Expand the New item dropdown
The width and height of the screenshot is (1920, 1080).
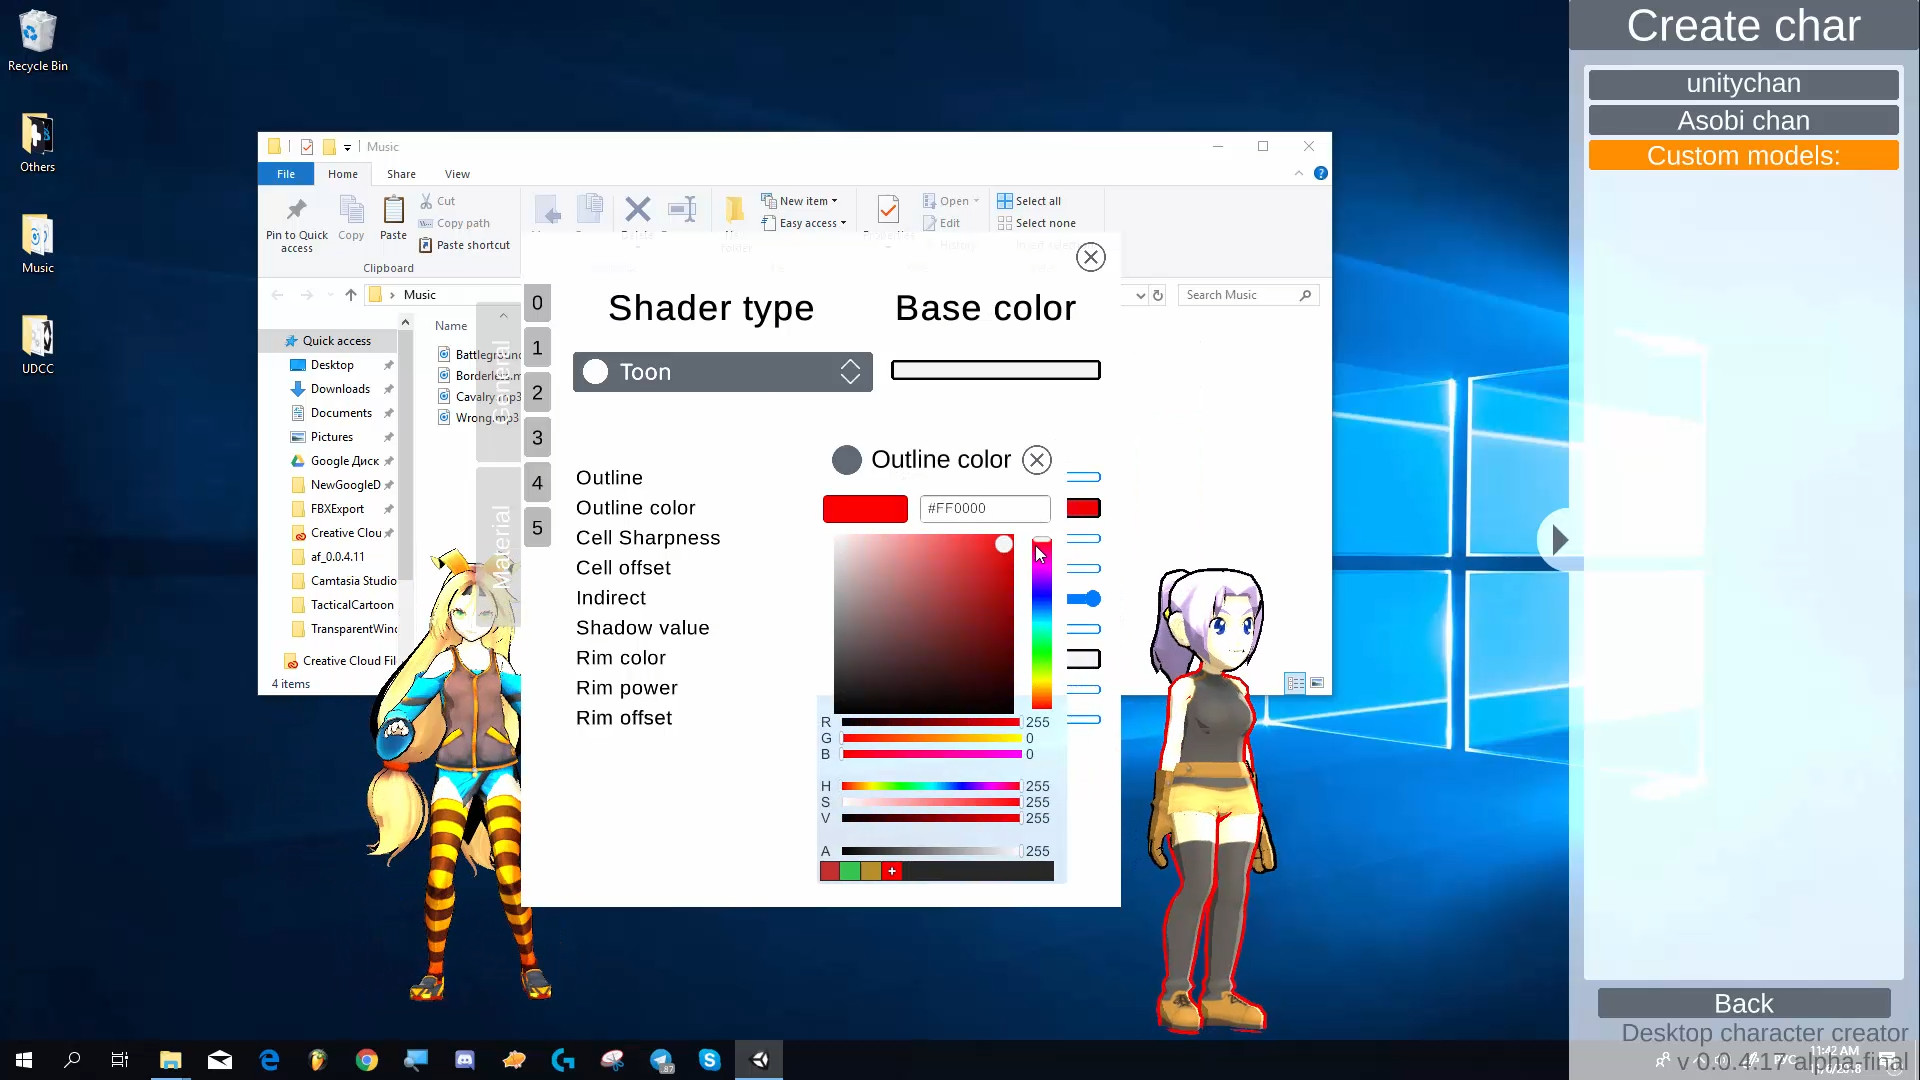(836, 200)
